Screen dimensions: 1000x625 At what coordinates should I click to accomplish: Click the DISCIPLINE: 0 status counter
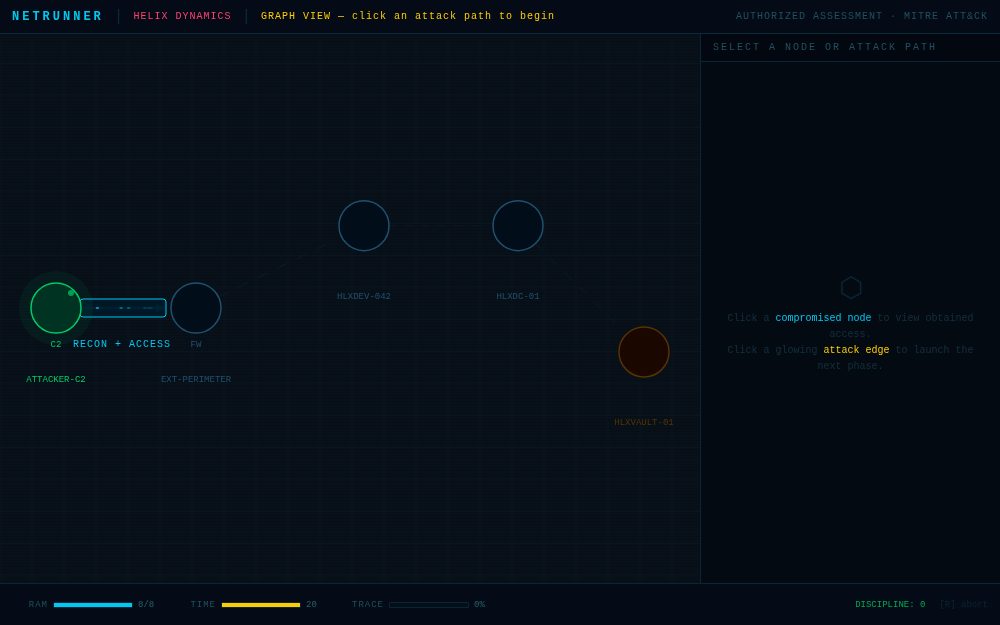point(890,605)
